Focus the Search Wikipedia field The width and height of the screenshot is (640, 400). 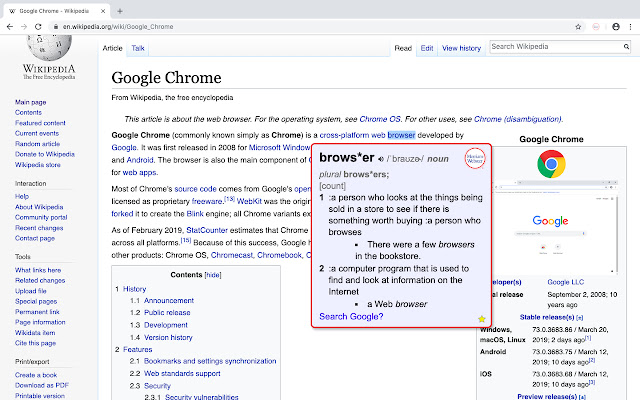click(556, 47)
